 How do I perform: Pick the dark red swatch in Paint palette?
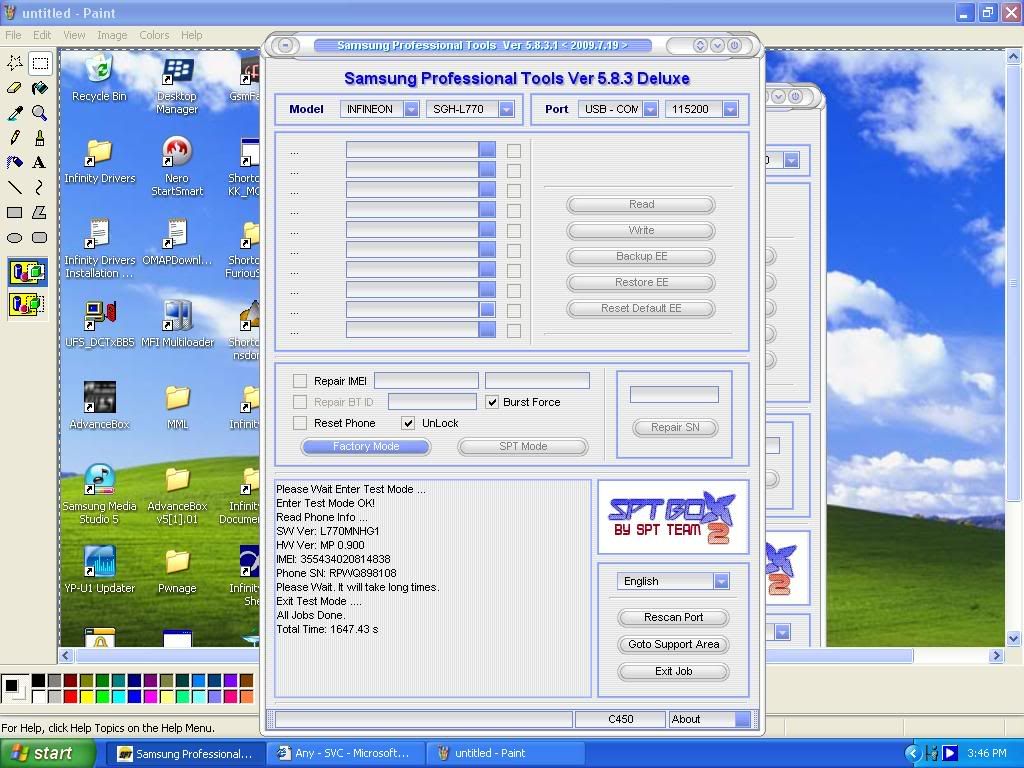pos(71,681)
